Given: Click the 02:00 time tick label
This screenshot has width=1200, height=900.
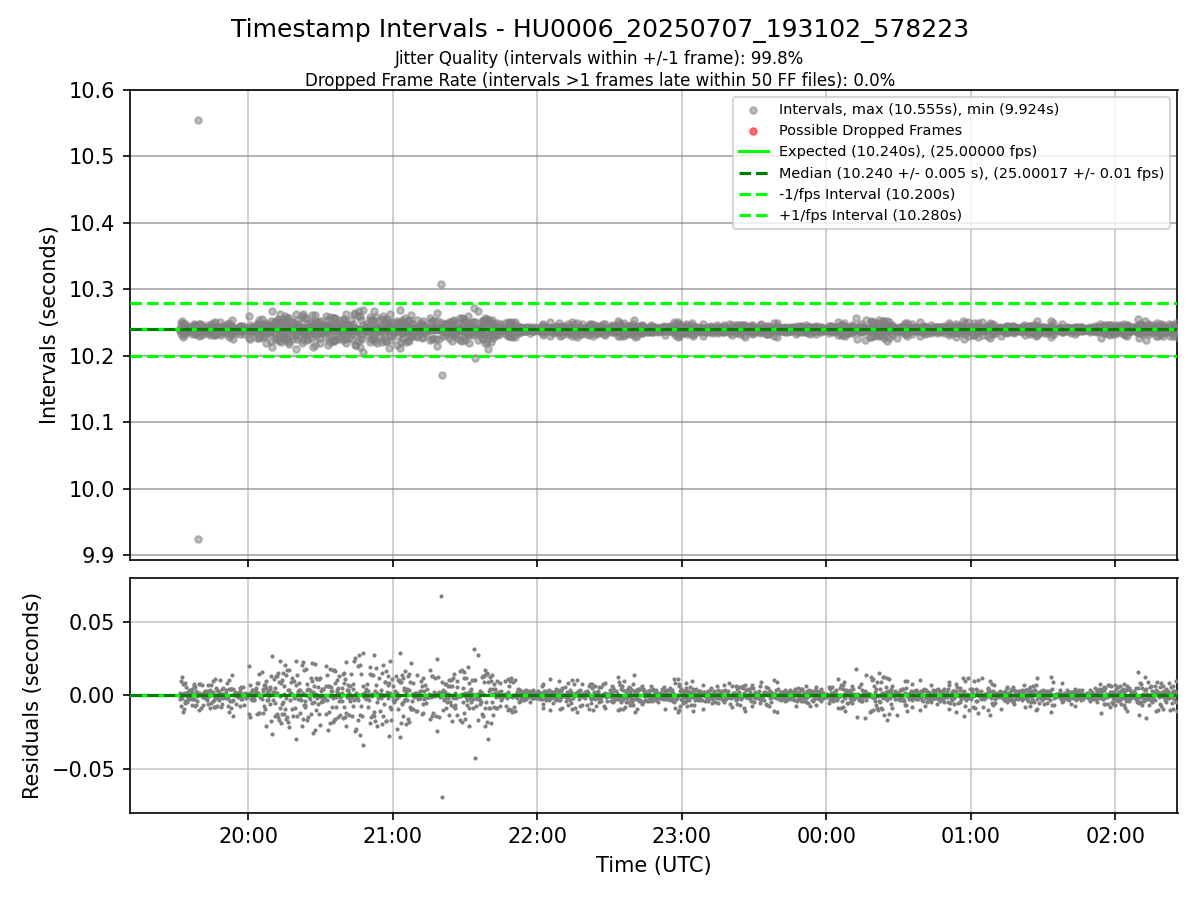Looking at the screenshot, I should point(1115,835).
